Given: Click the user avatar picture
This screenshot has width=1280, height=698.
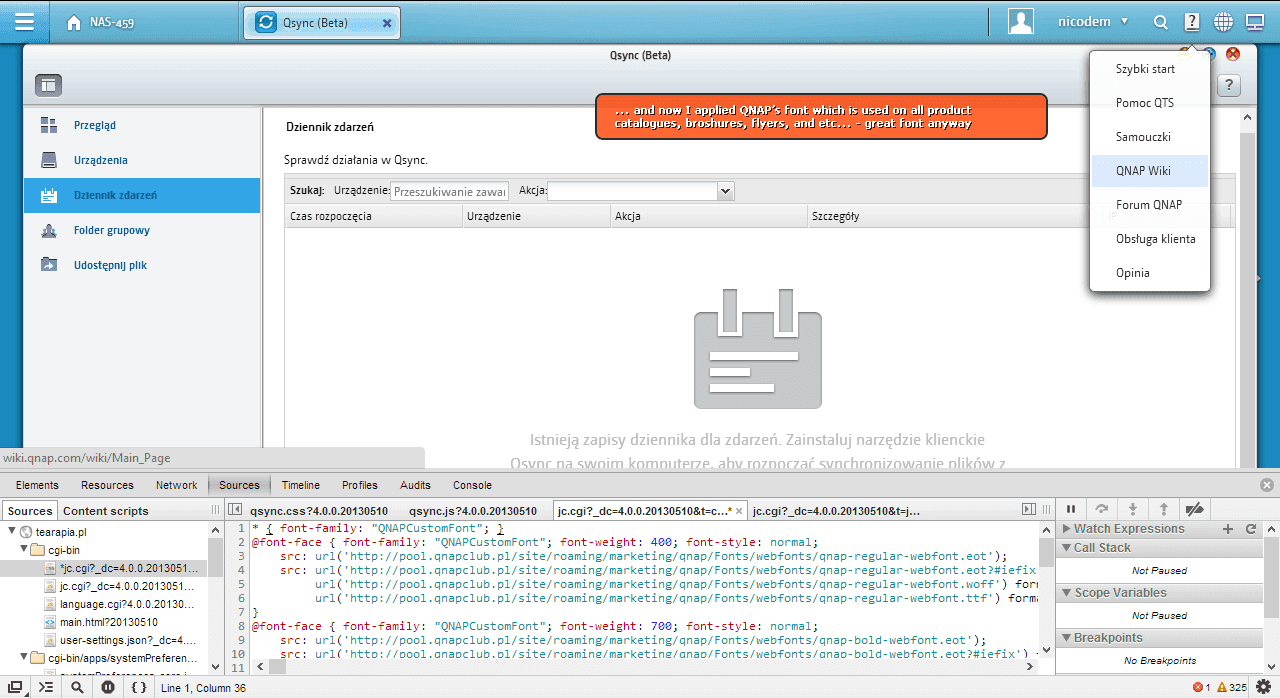Looking at the screenshot, I should (1021, 21).
